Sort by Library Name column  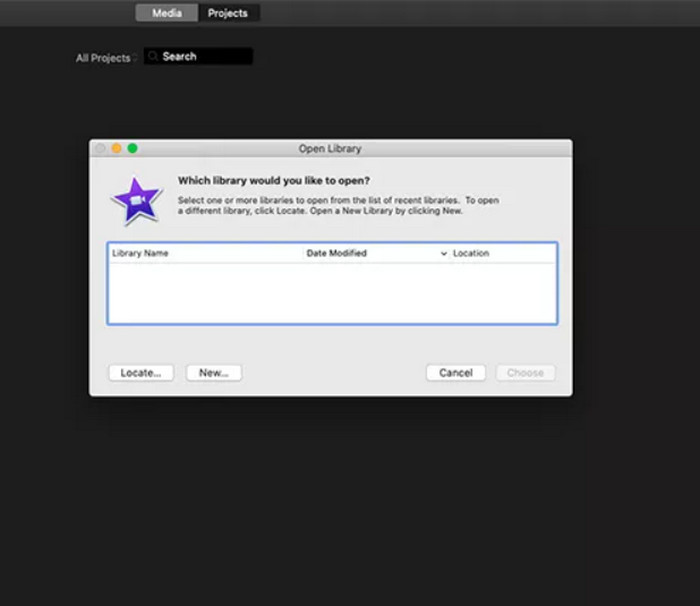pyautogui.click(x=205, y=253)
